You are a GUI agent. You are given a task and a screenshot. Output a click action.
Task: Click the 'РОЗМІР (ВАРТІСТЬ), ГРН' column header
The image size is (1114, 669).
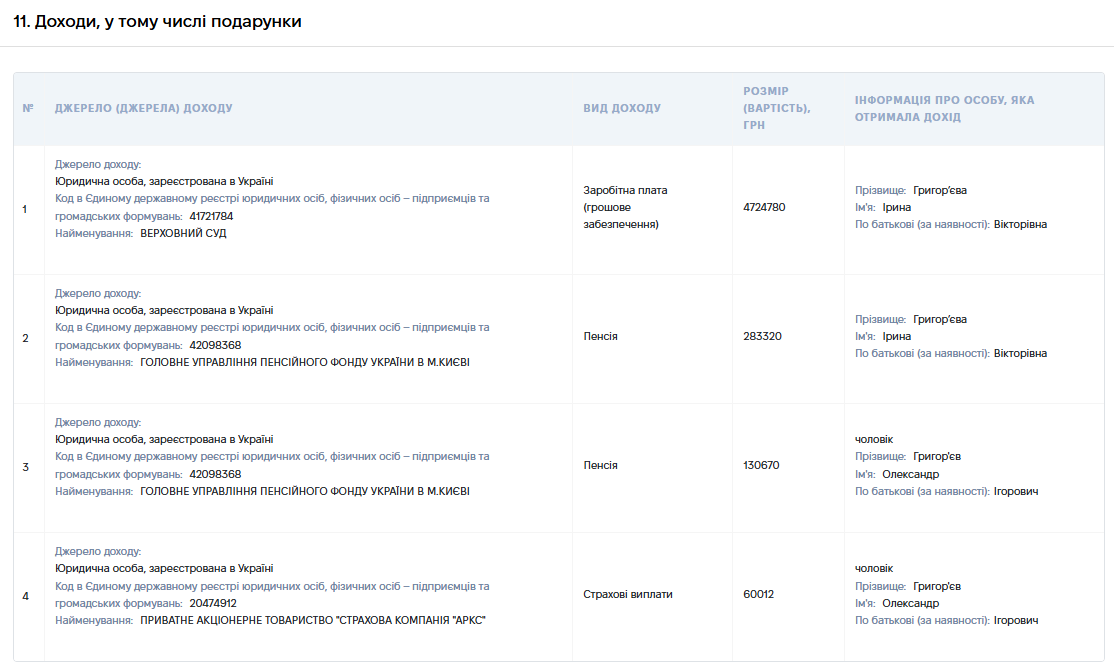pos(777,108)
